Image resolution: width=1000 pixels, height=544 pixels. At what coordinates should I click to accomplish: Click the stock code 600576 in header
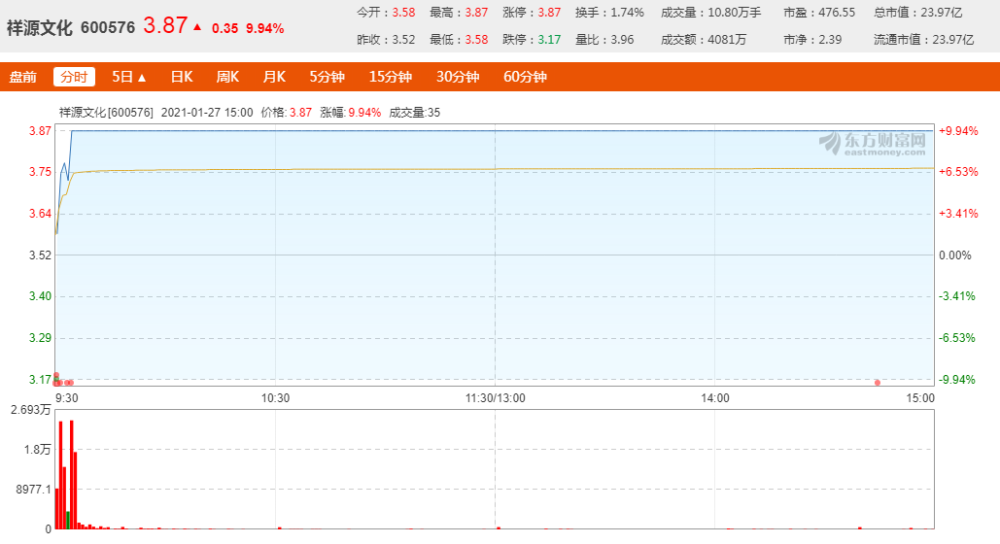point(108,28)
